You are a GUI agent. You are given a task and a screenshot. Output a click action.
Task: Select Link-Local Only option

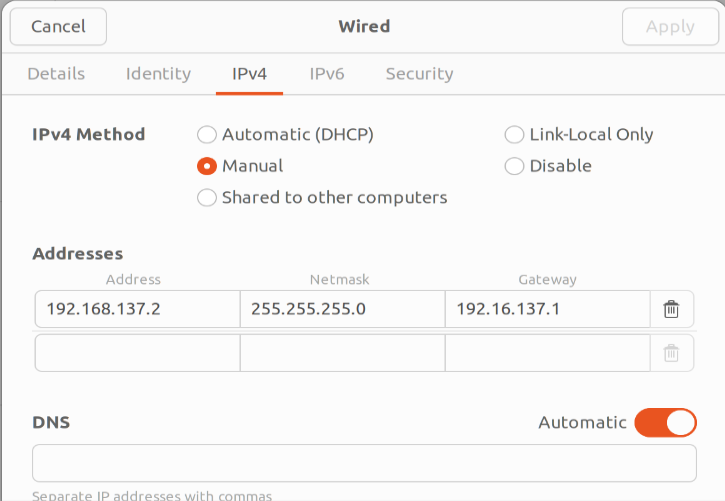[x=514, y=135]
